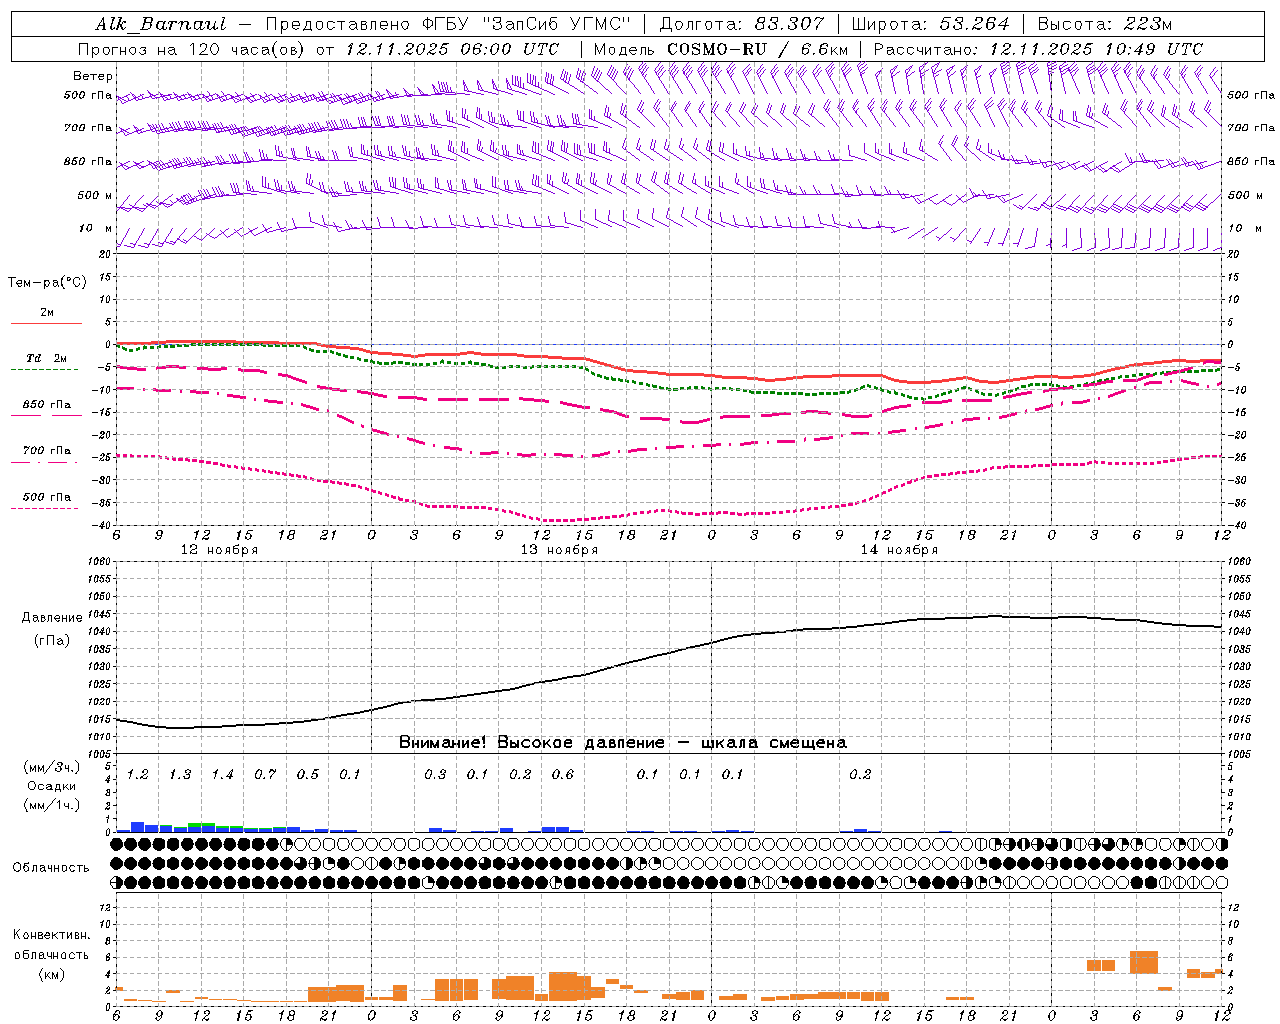Click the 1.3 precipitation amount value
The height and width of the screenshot is (1024, 1280).
(180, 775)
